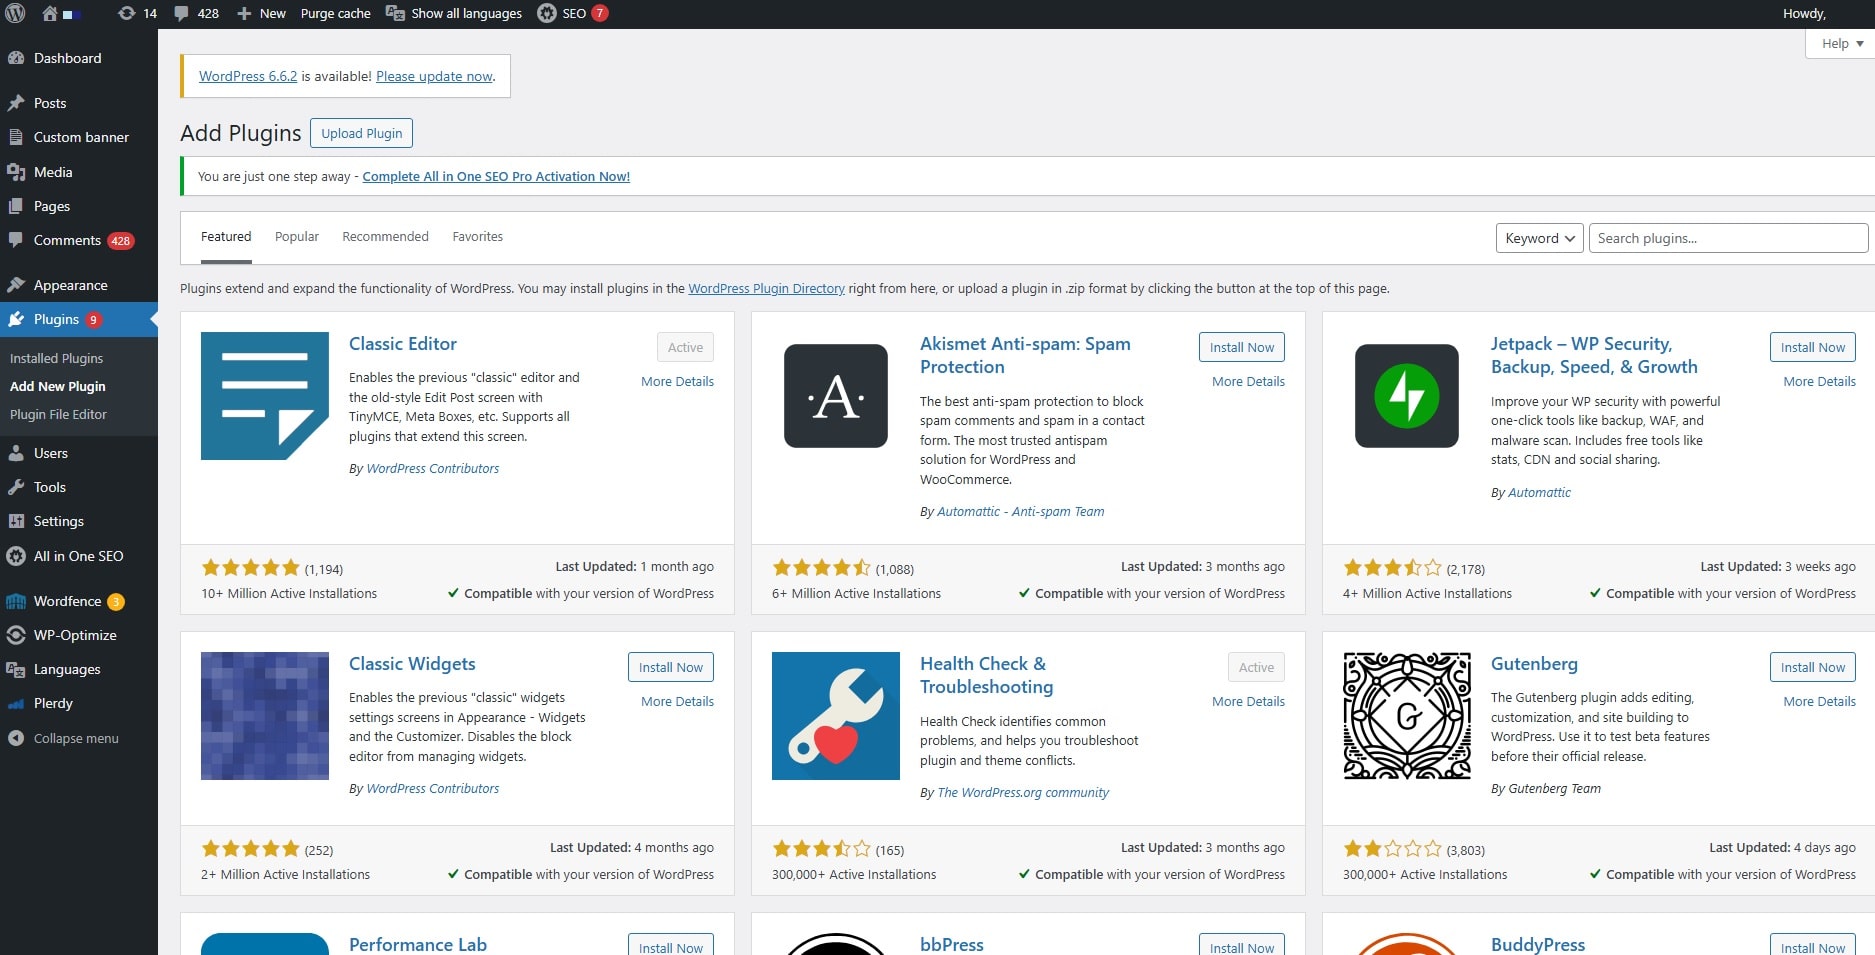The image size is (1875, 955).
Task: Click the Wordfence sidebar icon
Action: coord(16,601)
